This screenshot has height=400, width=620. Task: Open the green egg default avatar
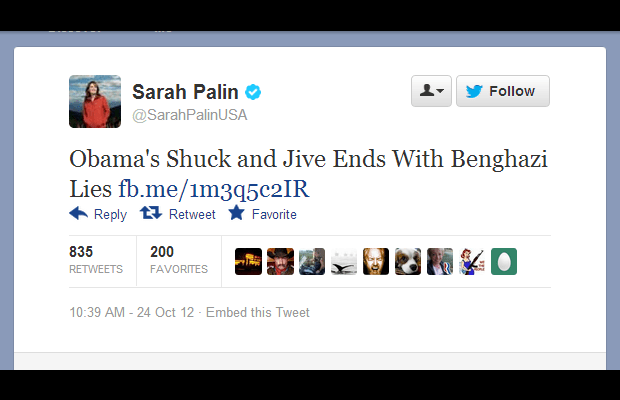[x=504, y=261]
